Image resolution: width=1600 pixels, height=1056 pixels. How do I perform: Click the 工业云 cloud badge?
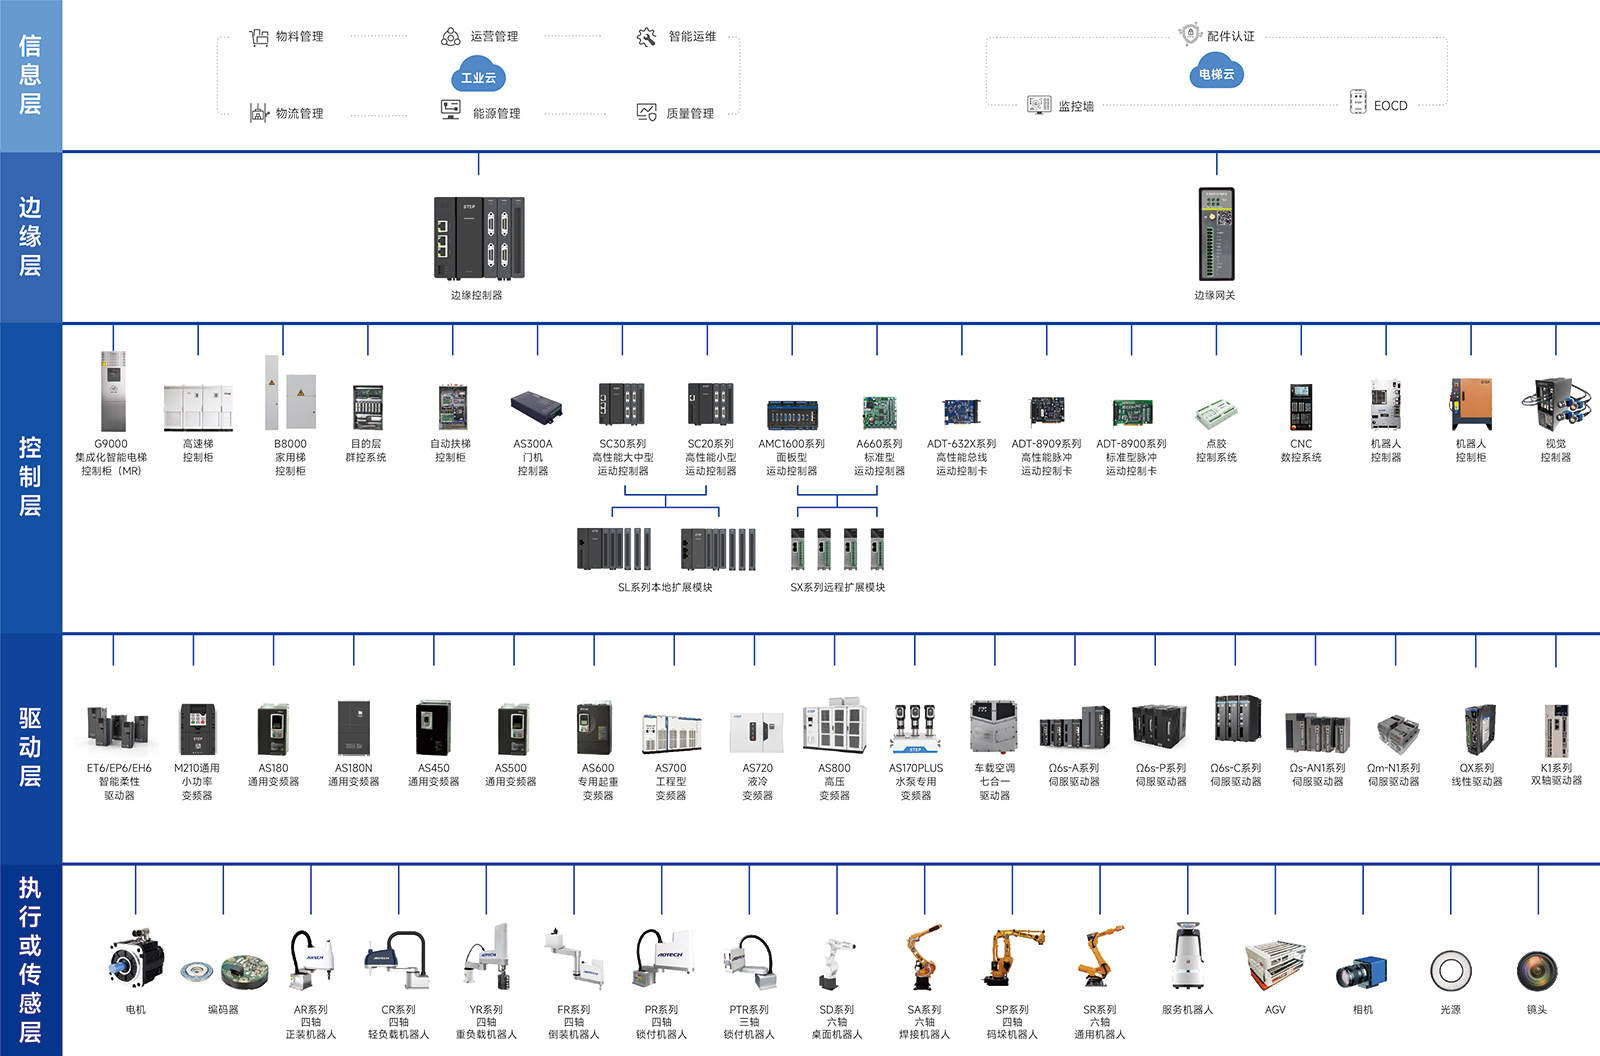pos(478,76)
